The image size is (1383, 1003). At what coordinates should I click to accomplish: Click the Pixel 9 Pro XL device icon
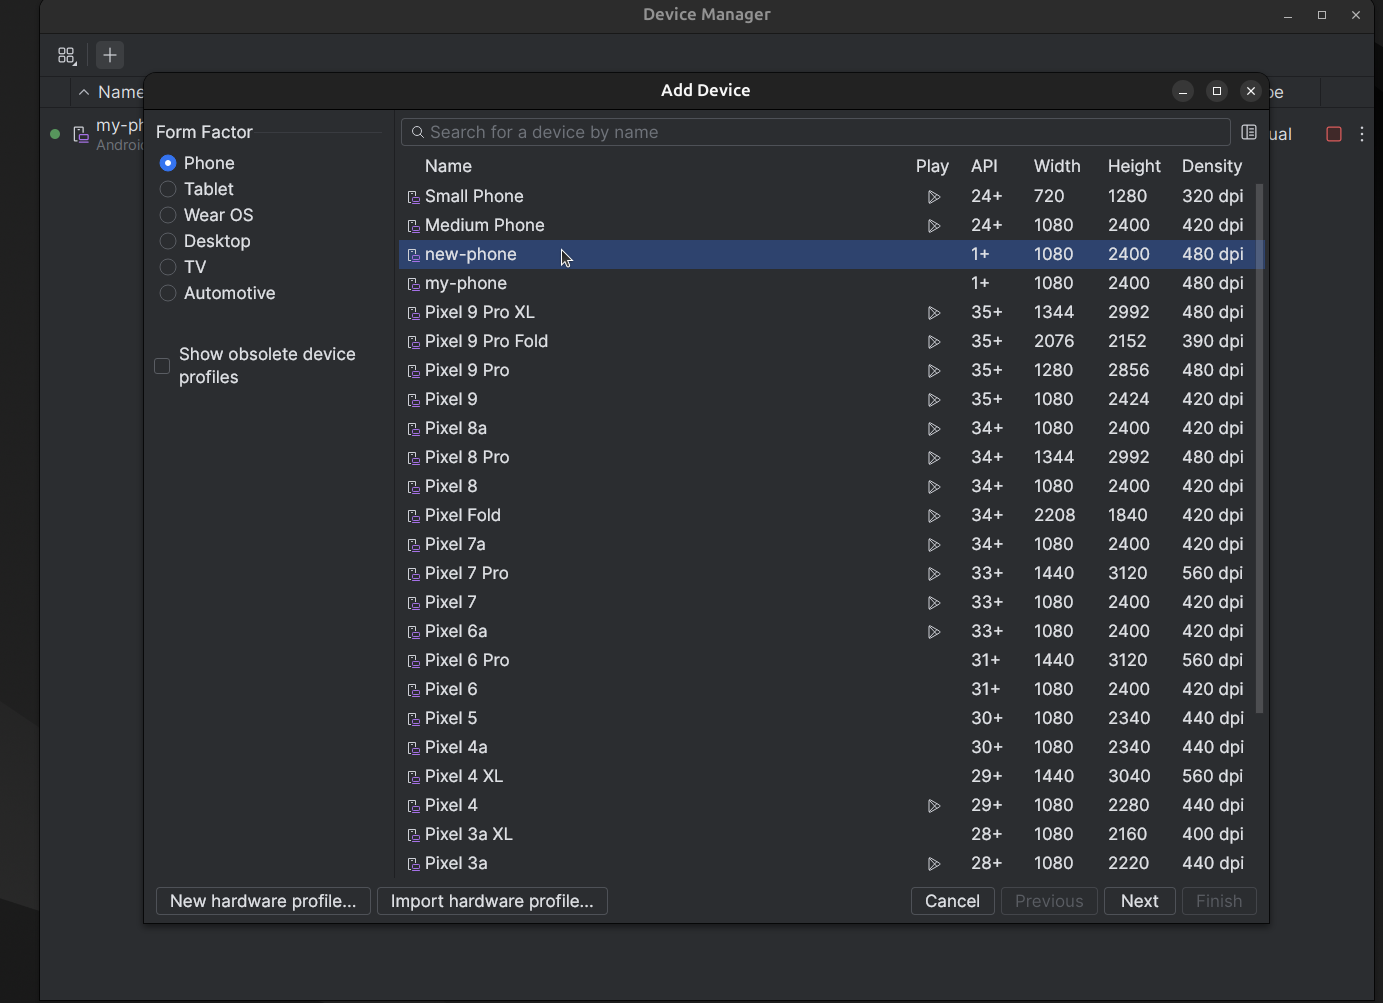(414, 313)
